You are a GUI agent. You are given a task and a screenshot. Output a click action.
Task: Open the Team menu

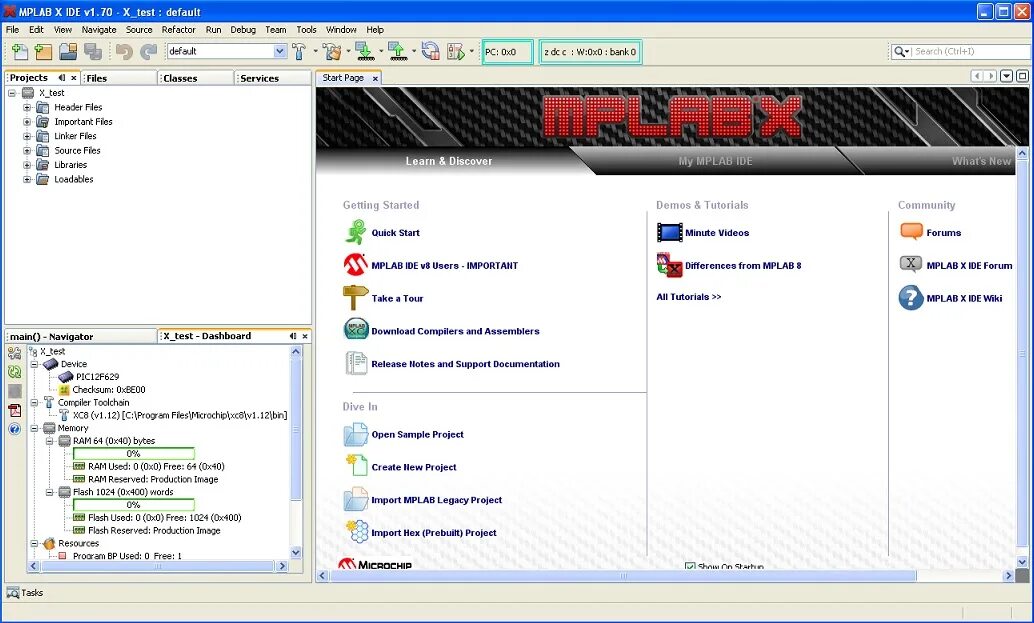click(276, 30)
